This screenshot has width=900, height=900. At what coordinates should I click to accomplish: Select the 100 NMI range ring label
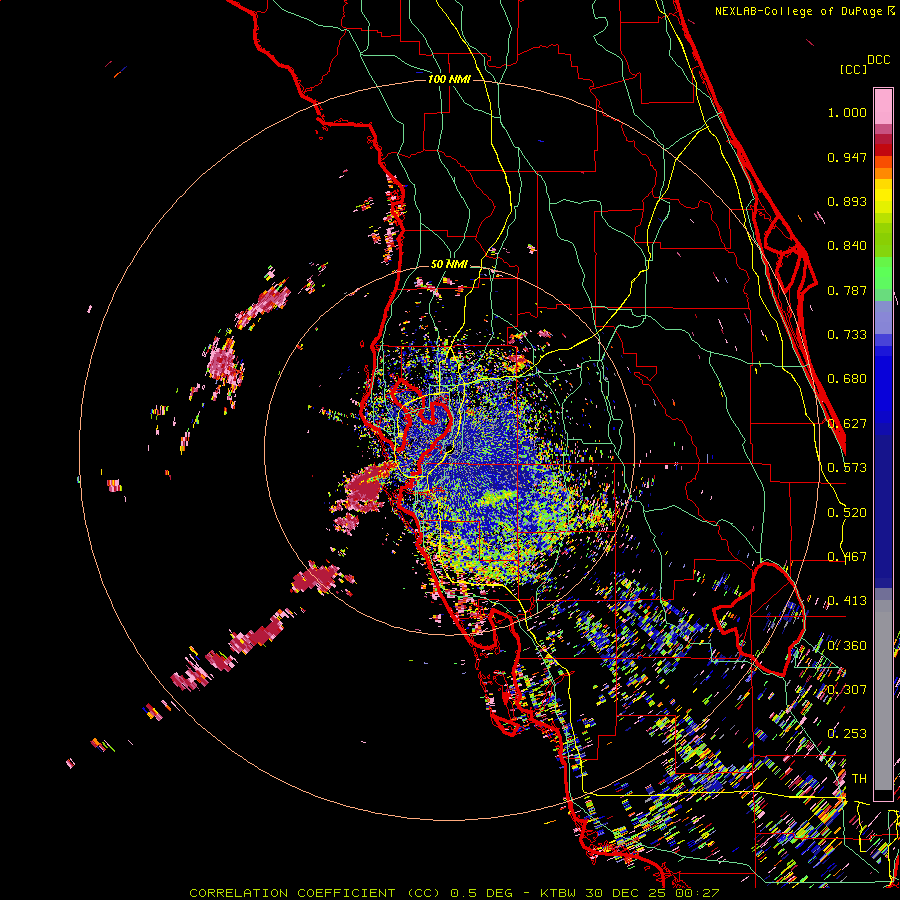449,79
